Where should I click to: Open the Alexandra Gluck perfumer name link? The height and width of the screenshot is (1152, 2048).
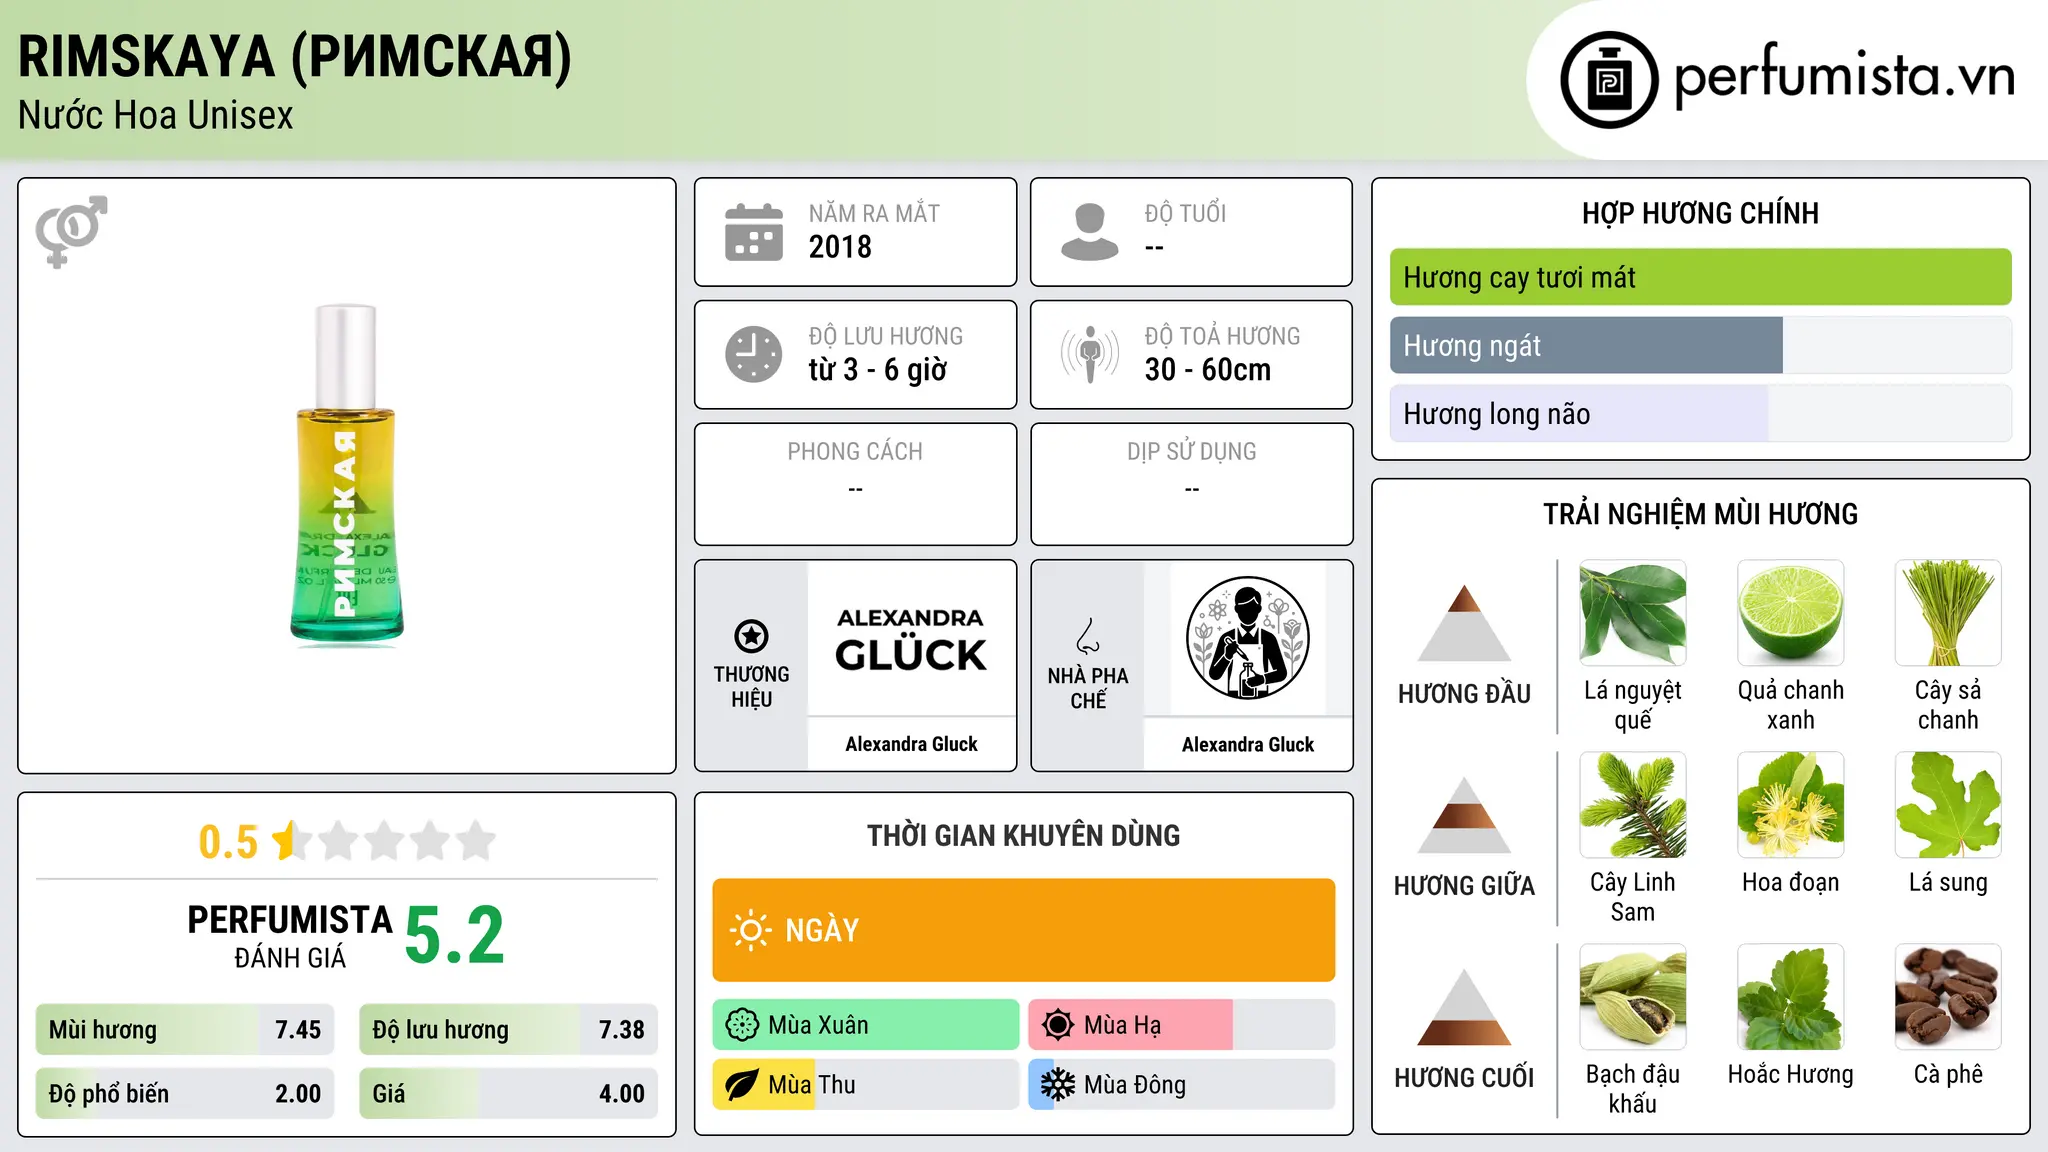1248,744
